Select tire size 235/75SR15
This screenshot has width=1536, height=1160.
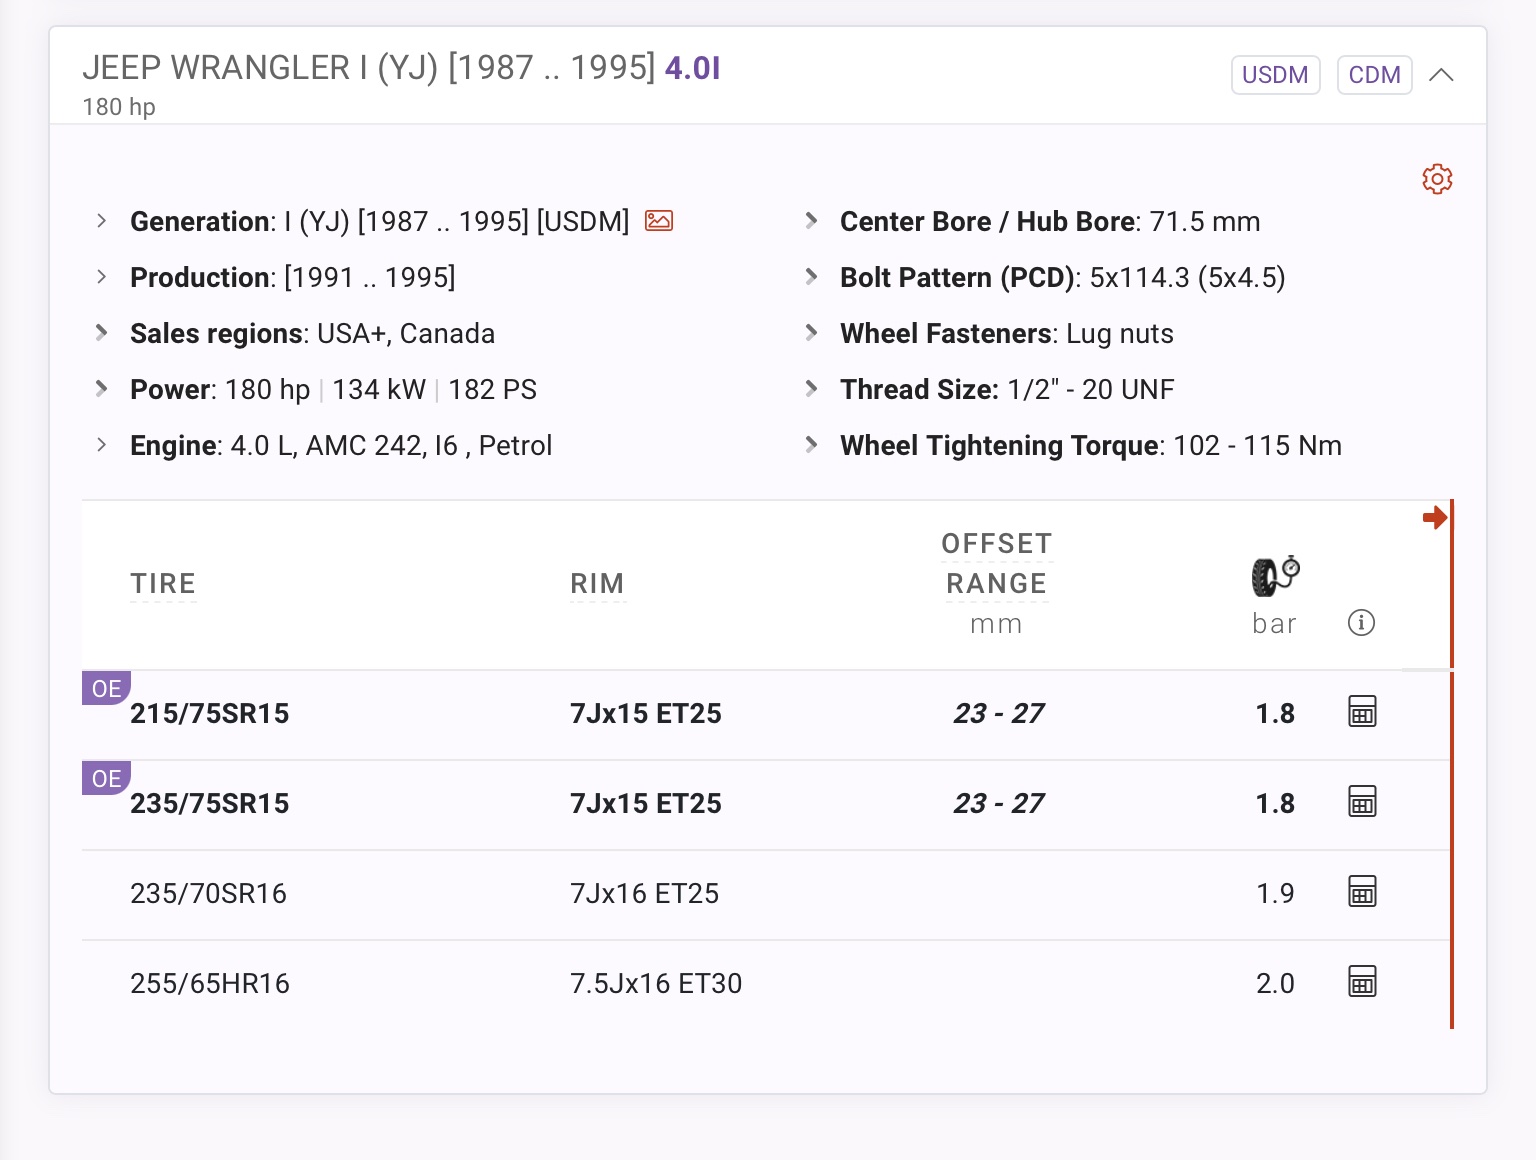210,804
